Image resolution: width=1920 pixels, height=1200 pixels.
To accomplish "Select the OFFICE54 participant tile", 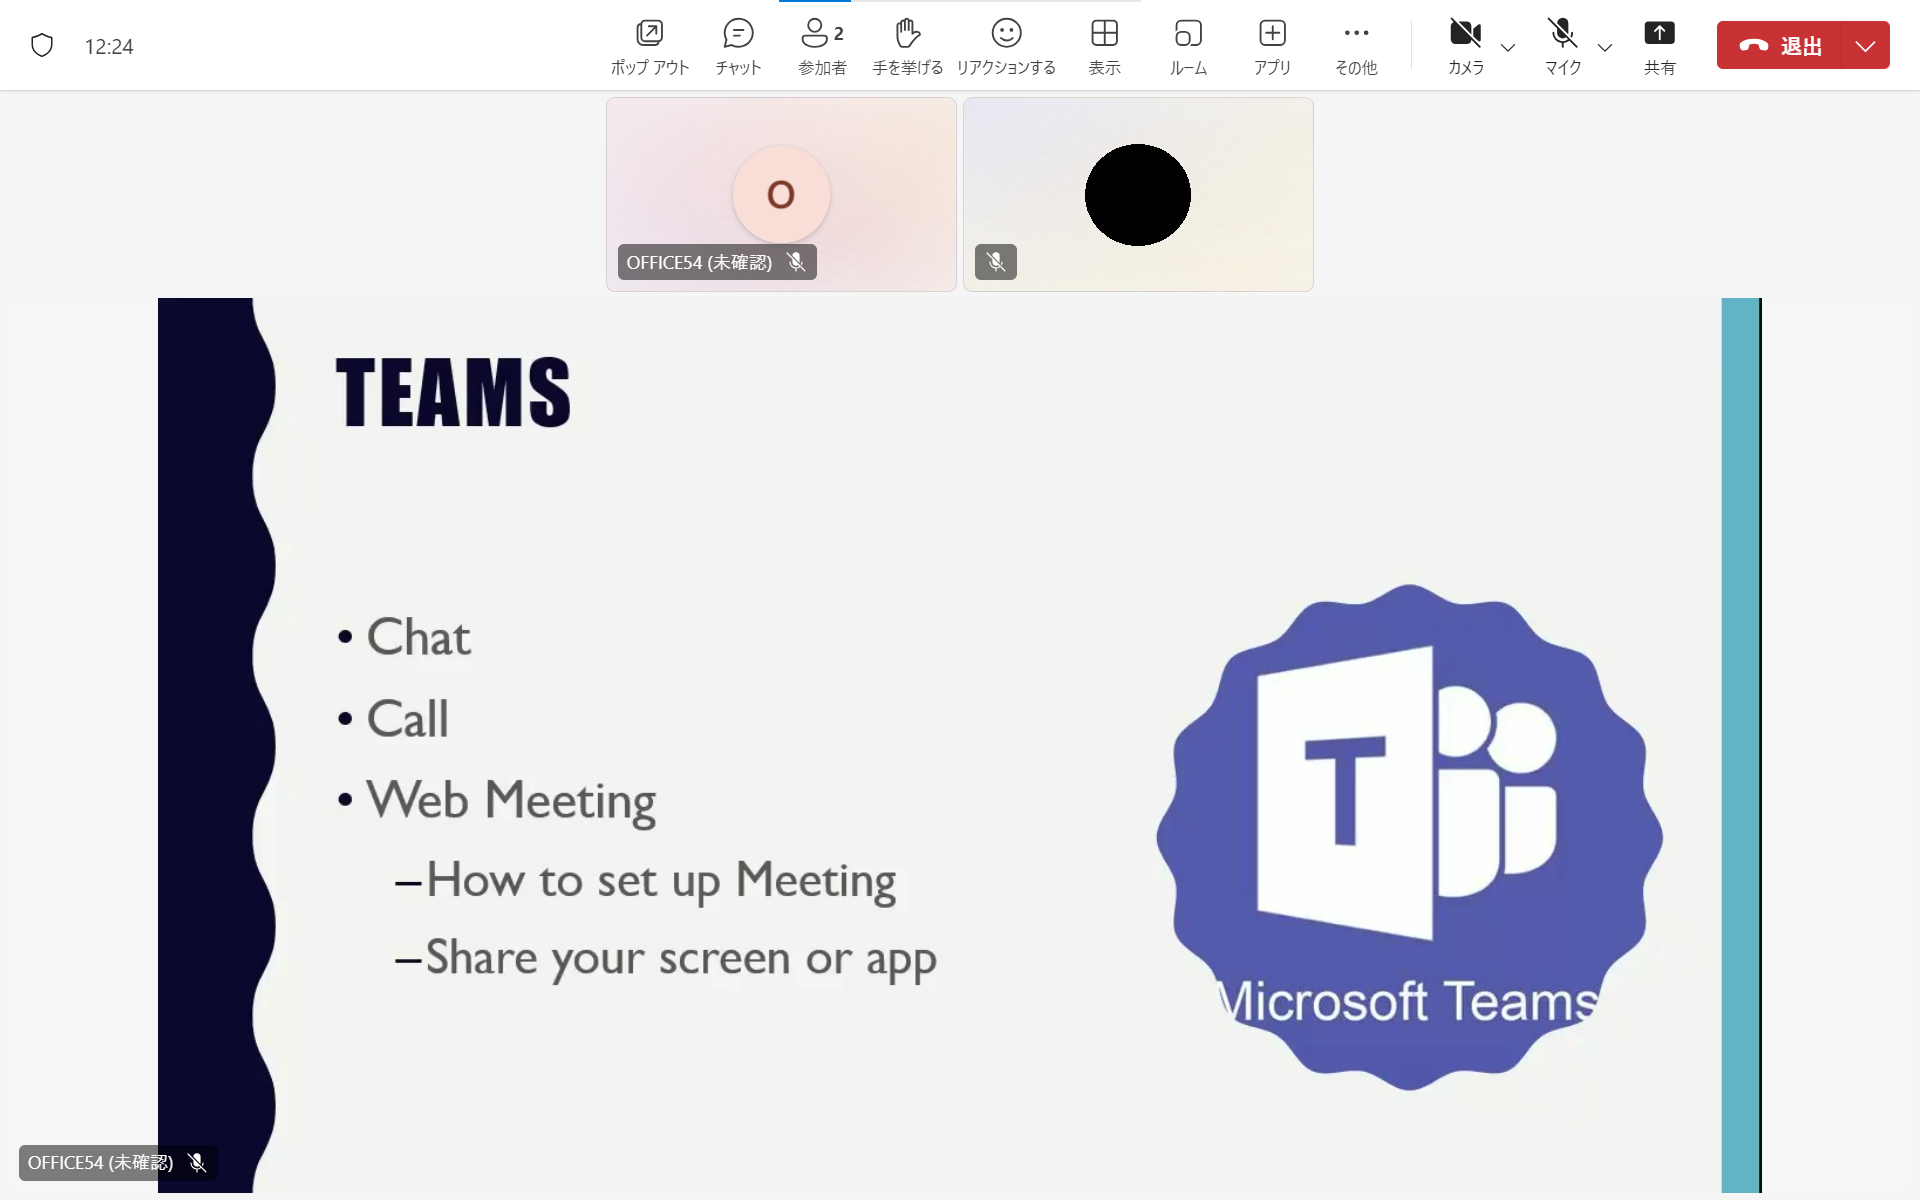I will pyautogui.click(x=781, y=194).
